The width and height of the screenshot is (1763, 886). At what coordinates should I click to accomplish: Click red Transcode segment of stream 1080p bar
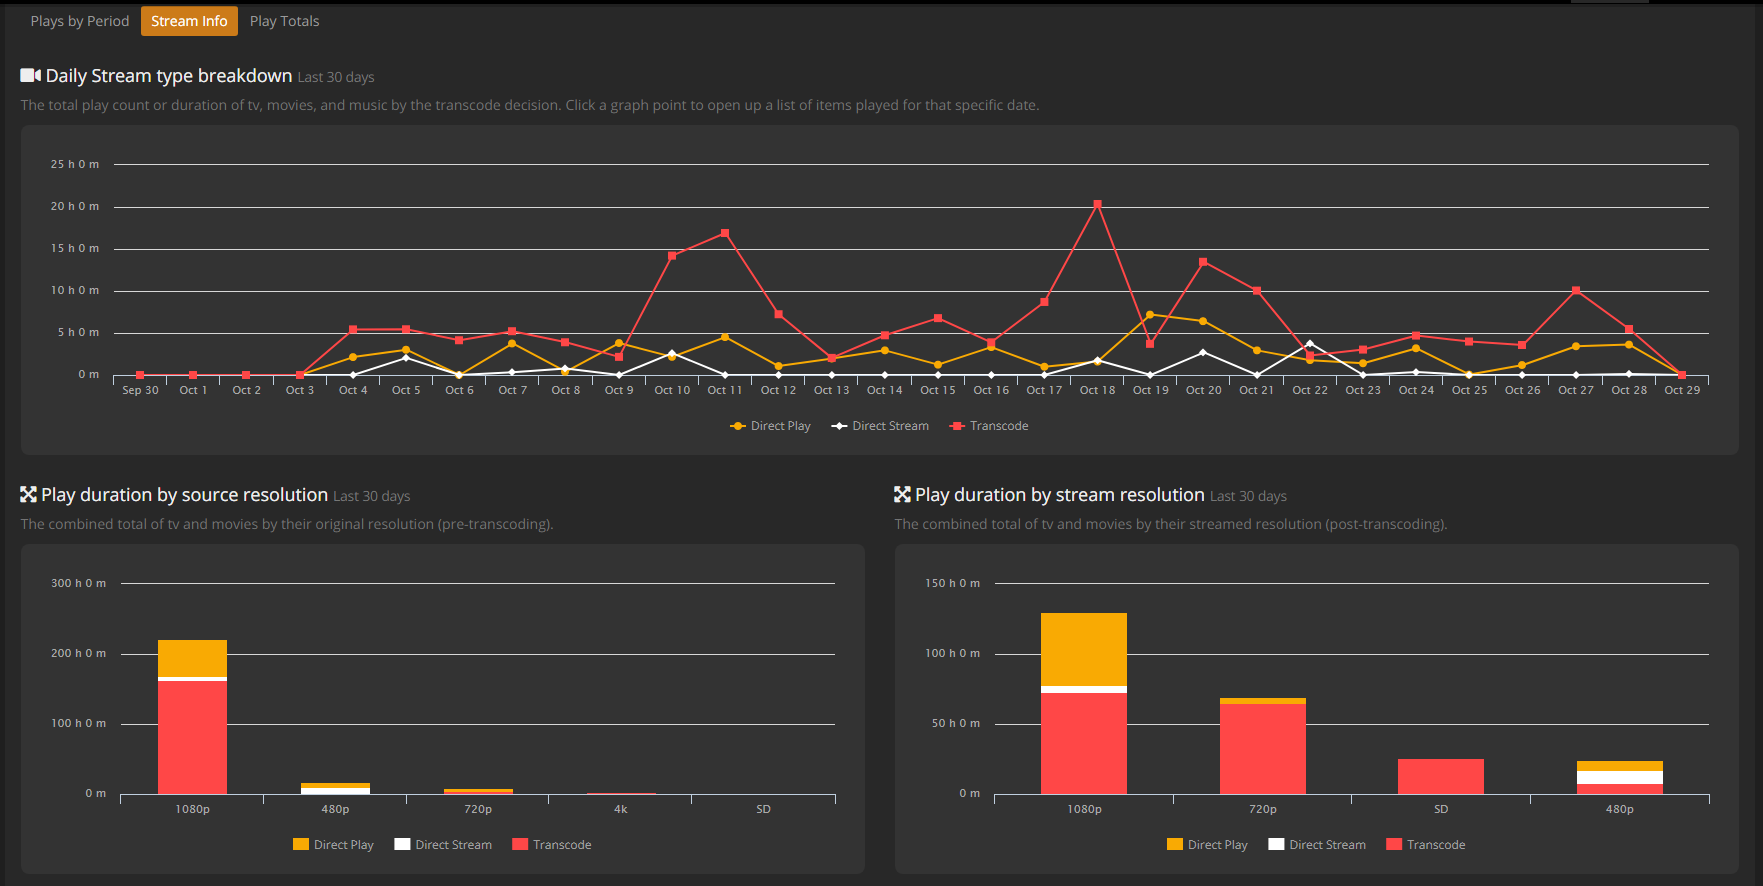pyautogui.click(x=1084, y=743)
